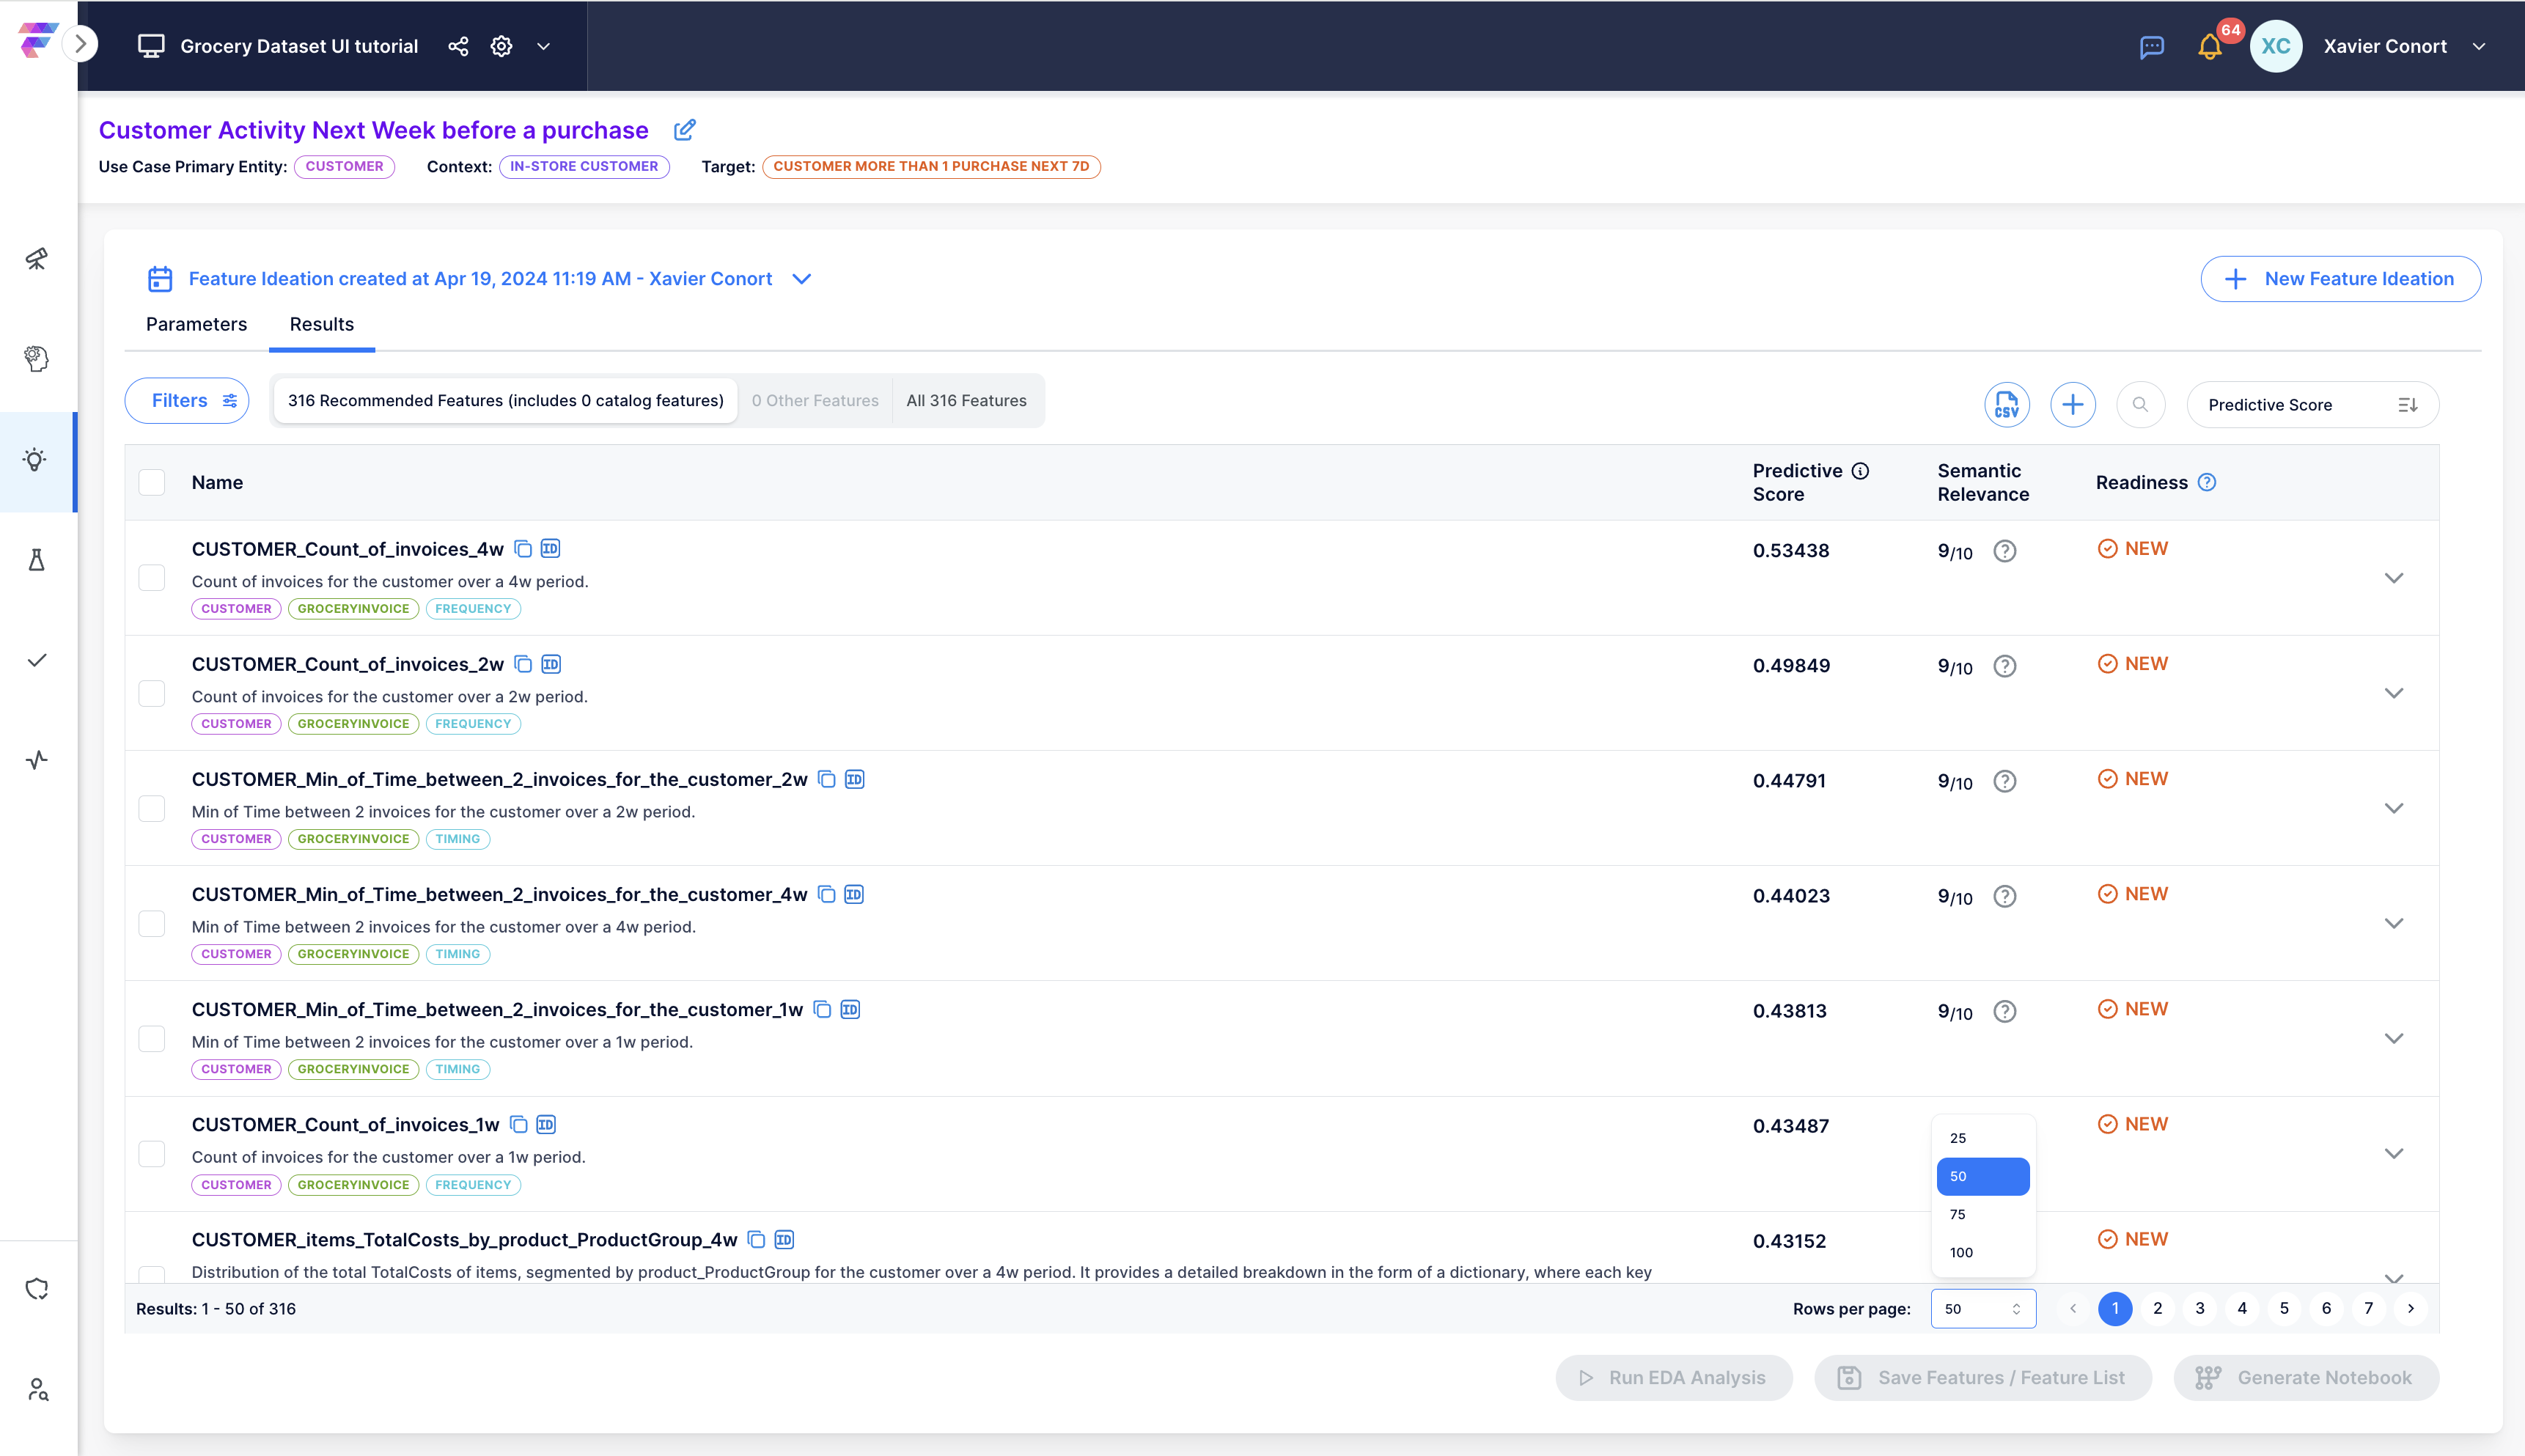Viewport: 2525px width, 1456px height.
Task: Go to results page 2
Action: [2157, 1308]
